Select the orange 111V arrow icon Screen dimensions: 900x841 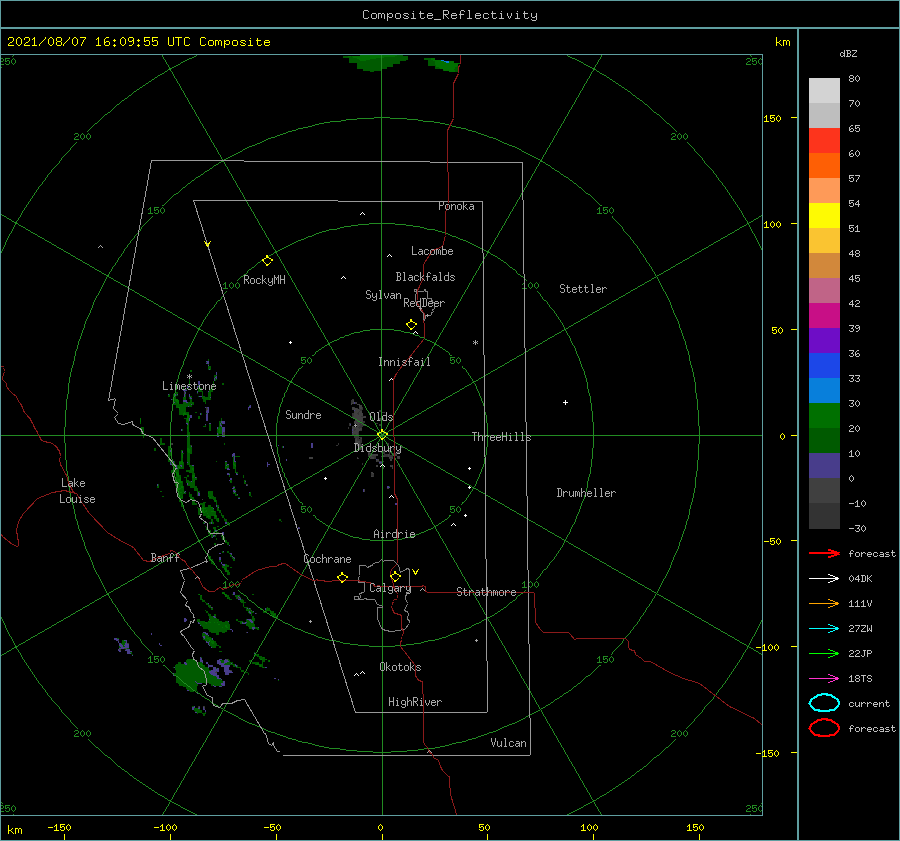tap(824, 603)
